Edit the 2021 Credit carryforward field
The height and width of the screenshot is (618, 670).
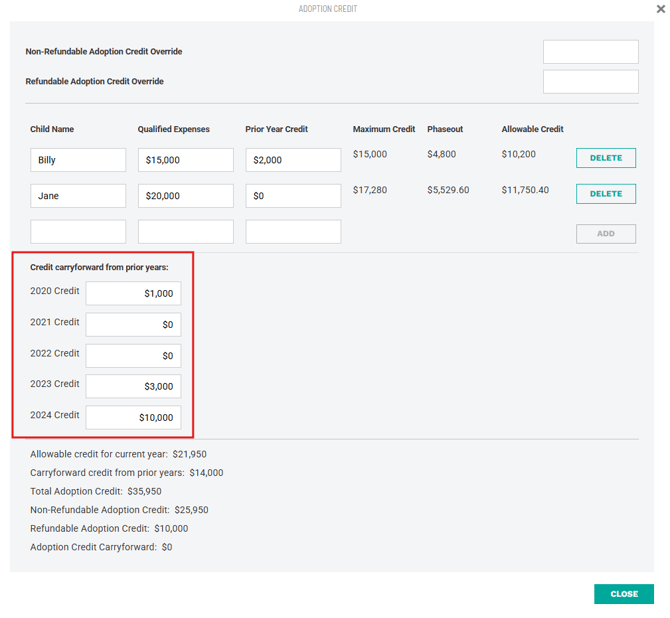133,324
